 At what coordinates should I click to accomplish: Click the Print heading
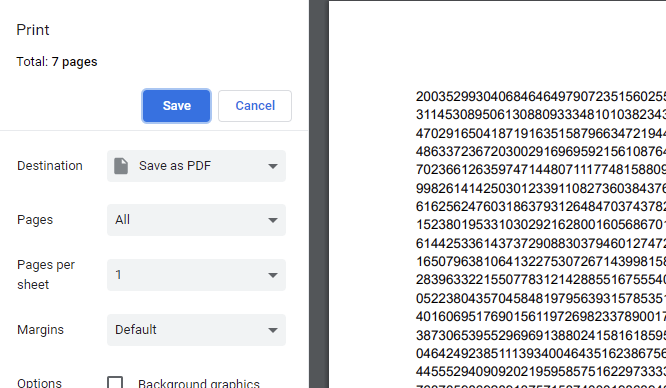click(x=33, y=30)
